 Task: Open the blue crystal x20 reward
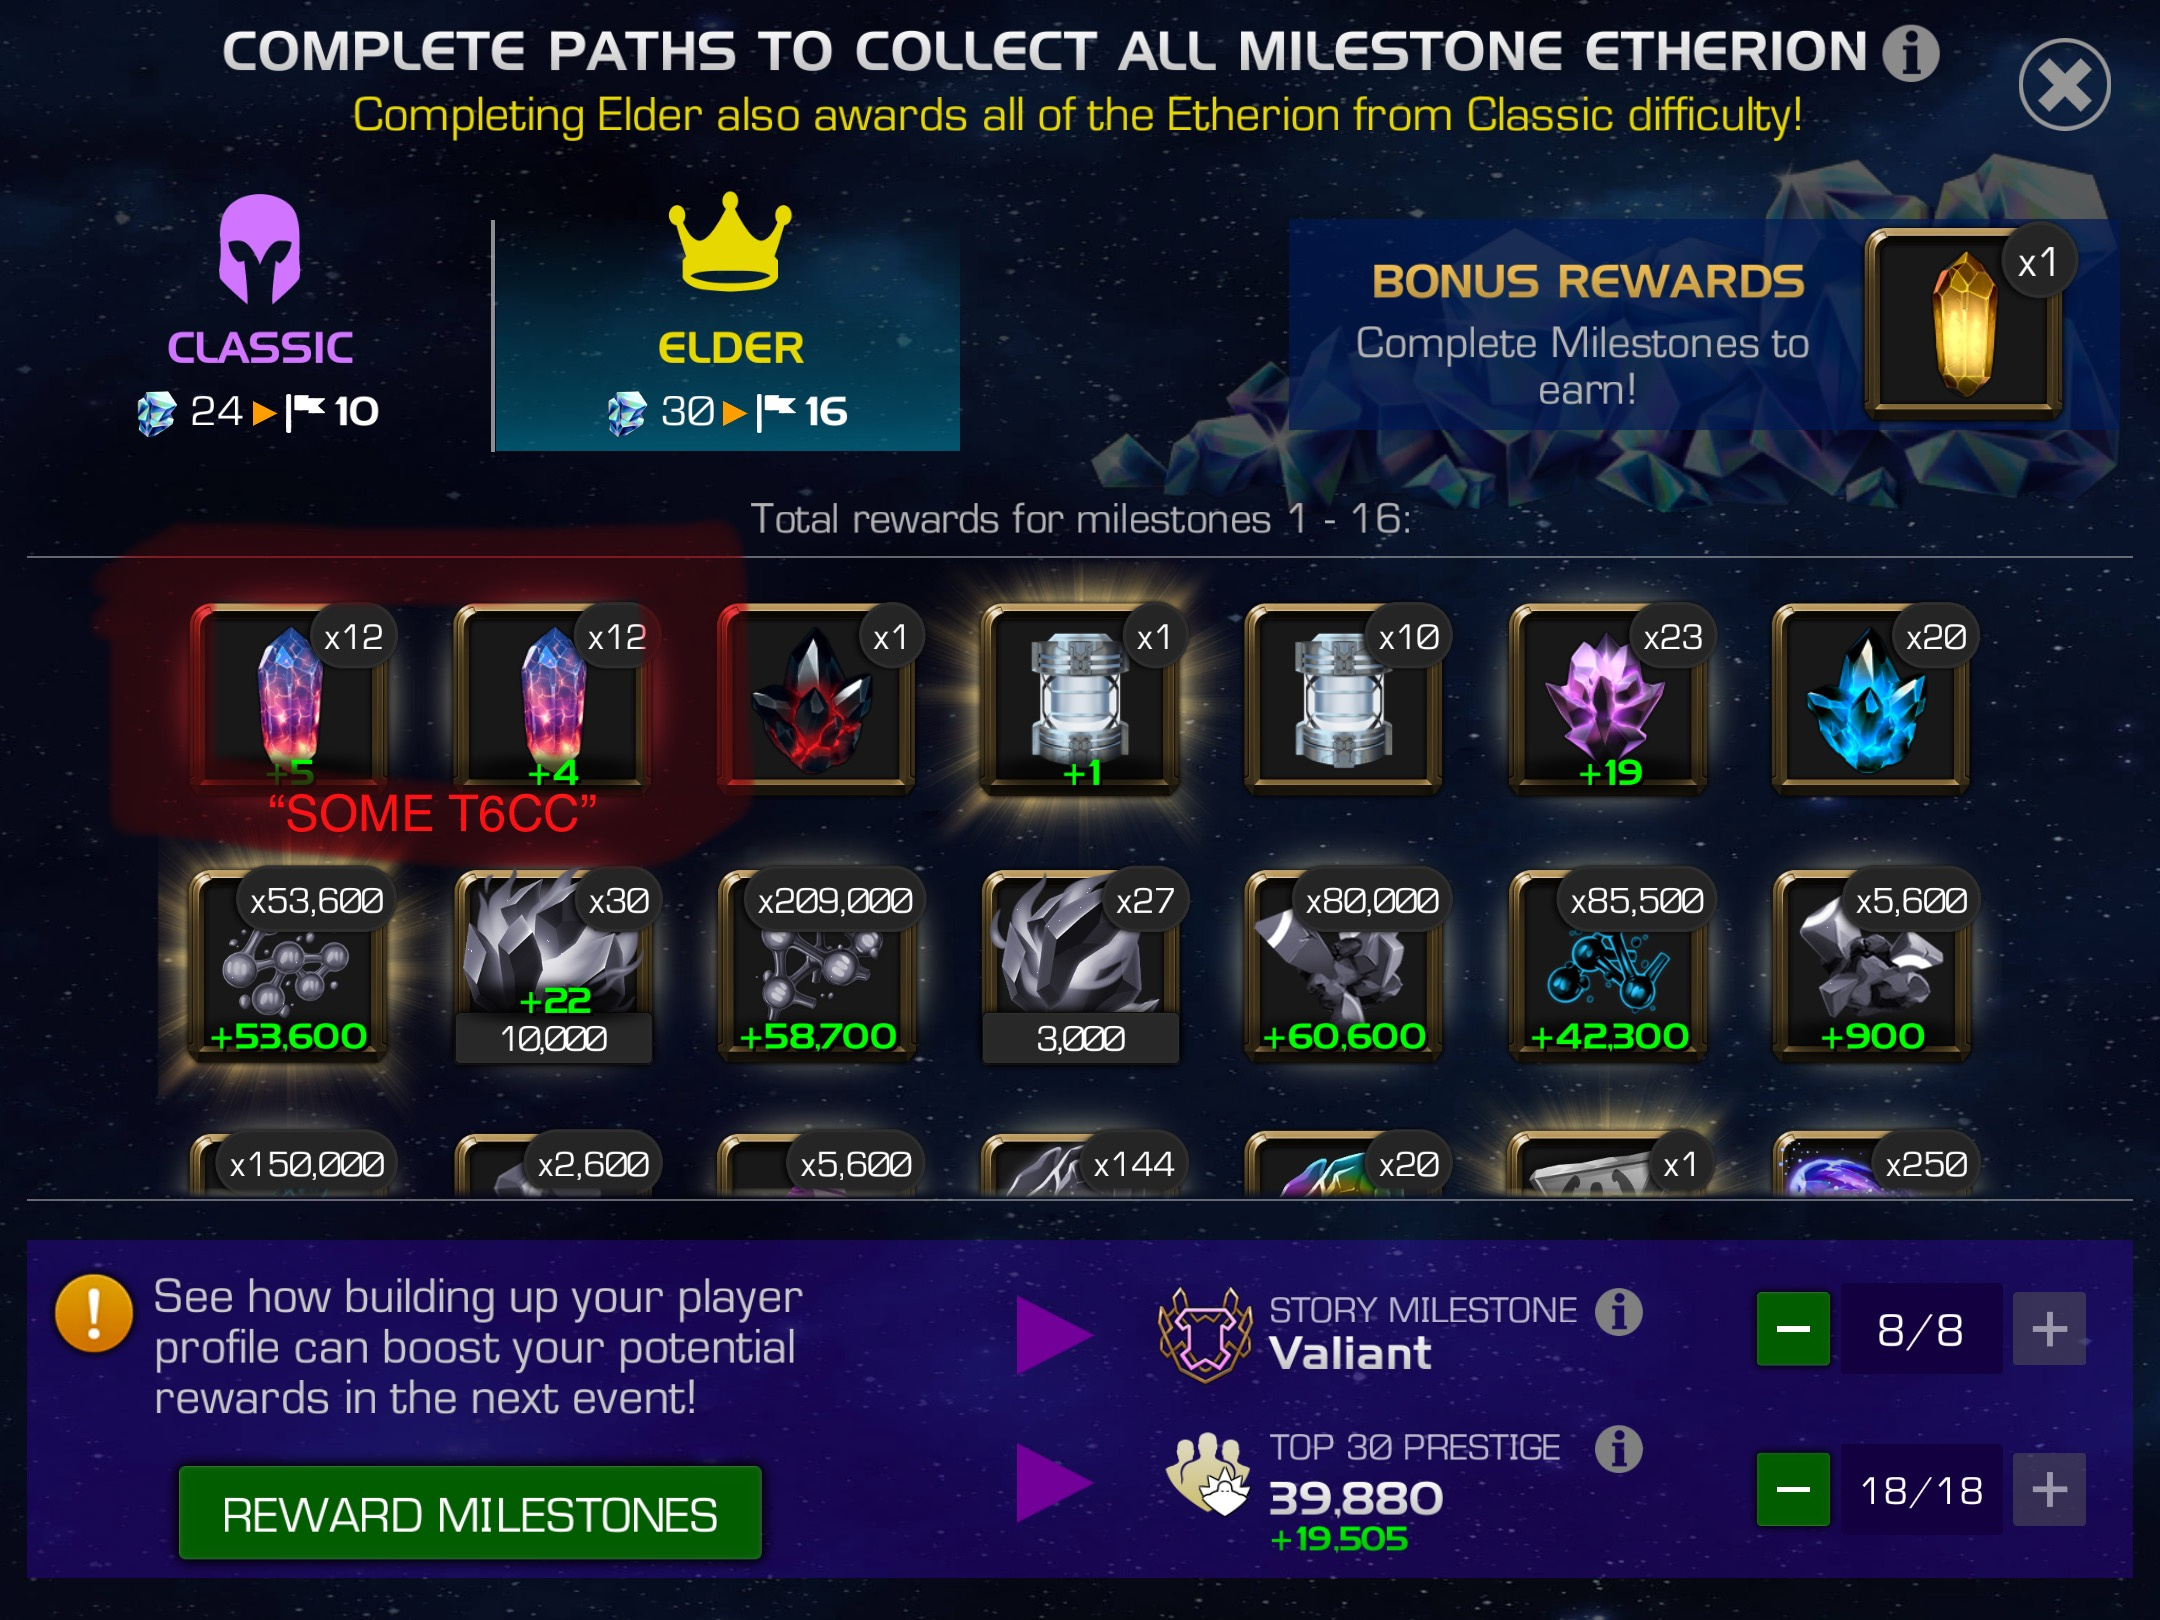(1870, 699)
